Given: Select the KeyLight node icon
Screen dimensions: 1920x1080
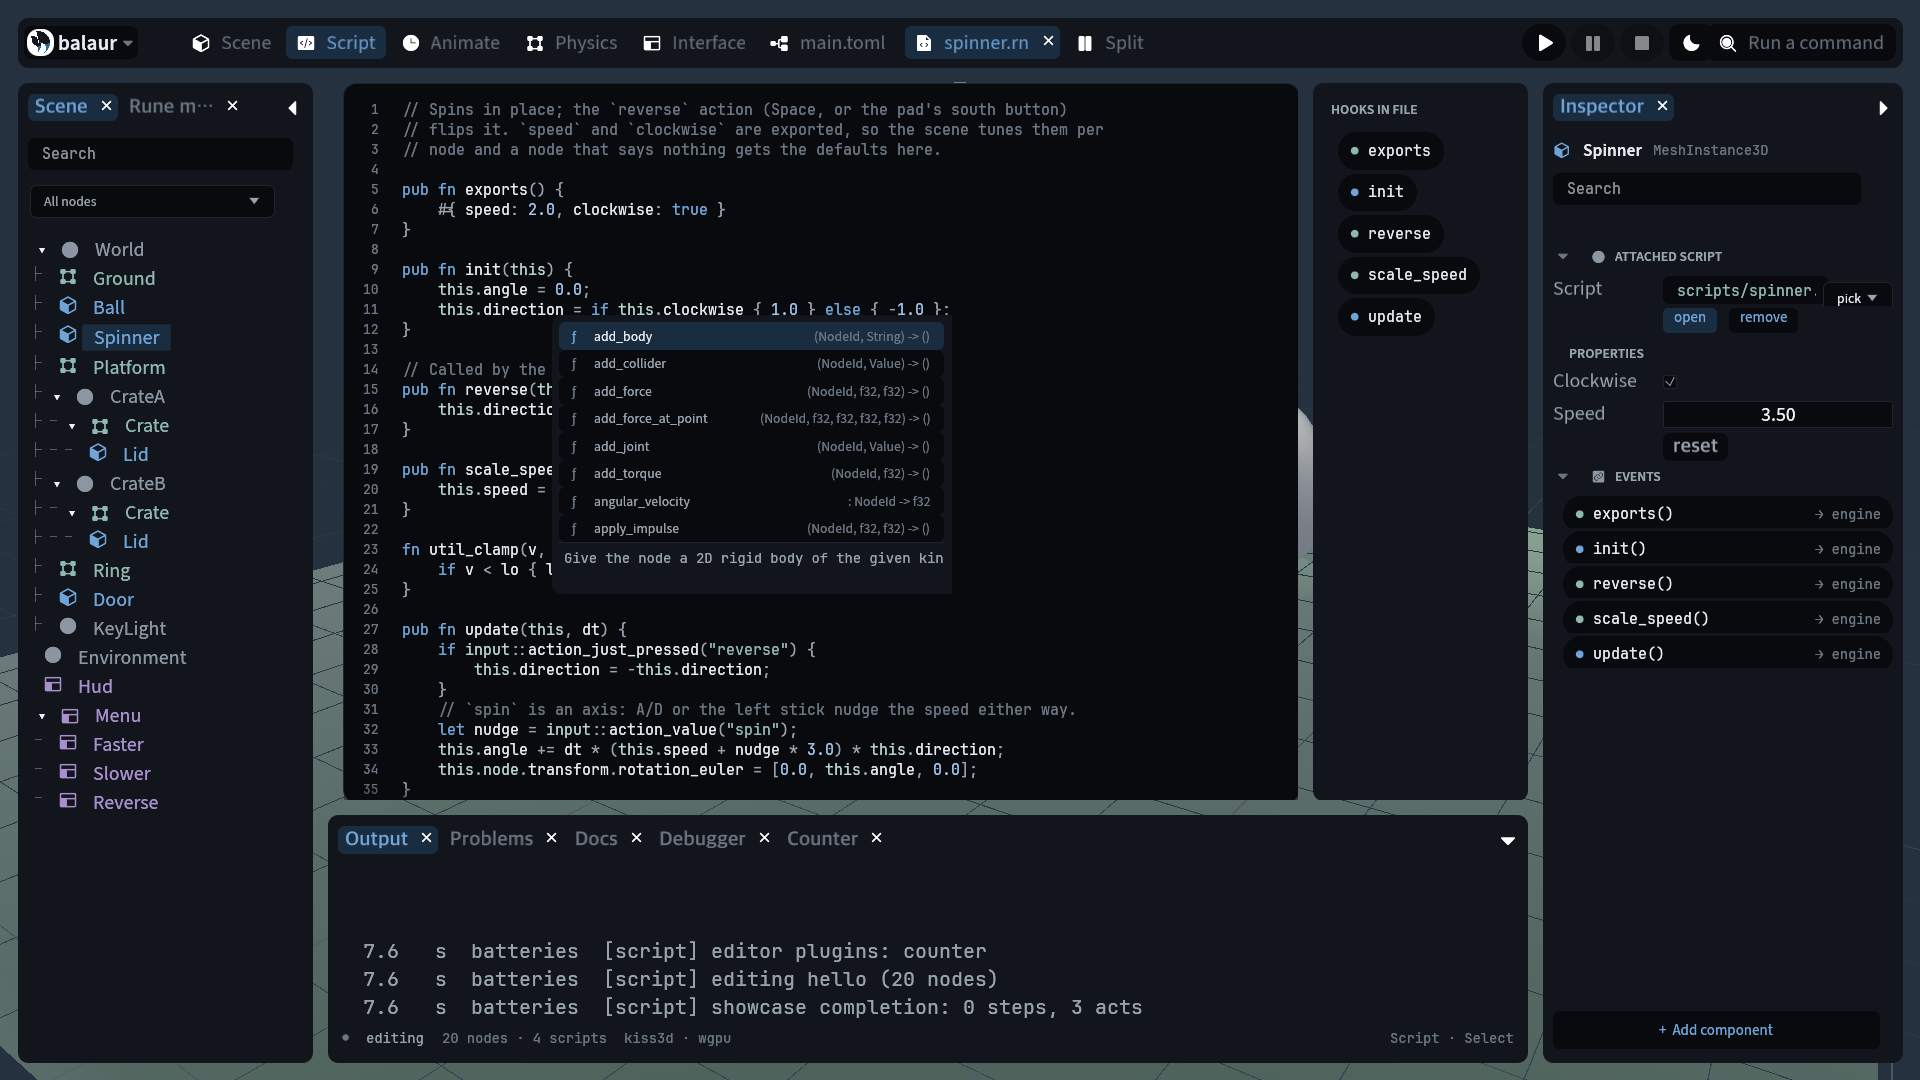Looking at the screenshot, I should 68,627.
